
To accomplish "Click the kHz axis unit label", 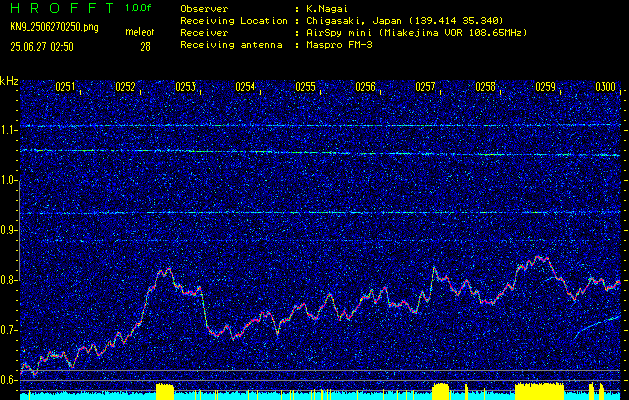I will click(x=9, y=81).
